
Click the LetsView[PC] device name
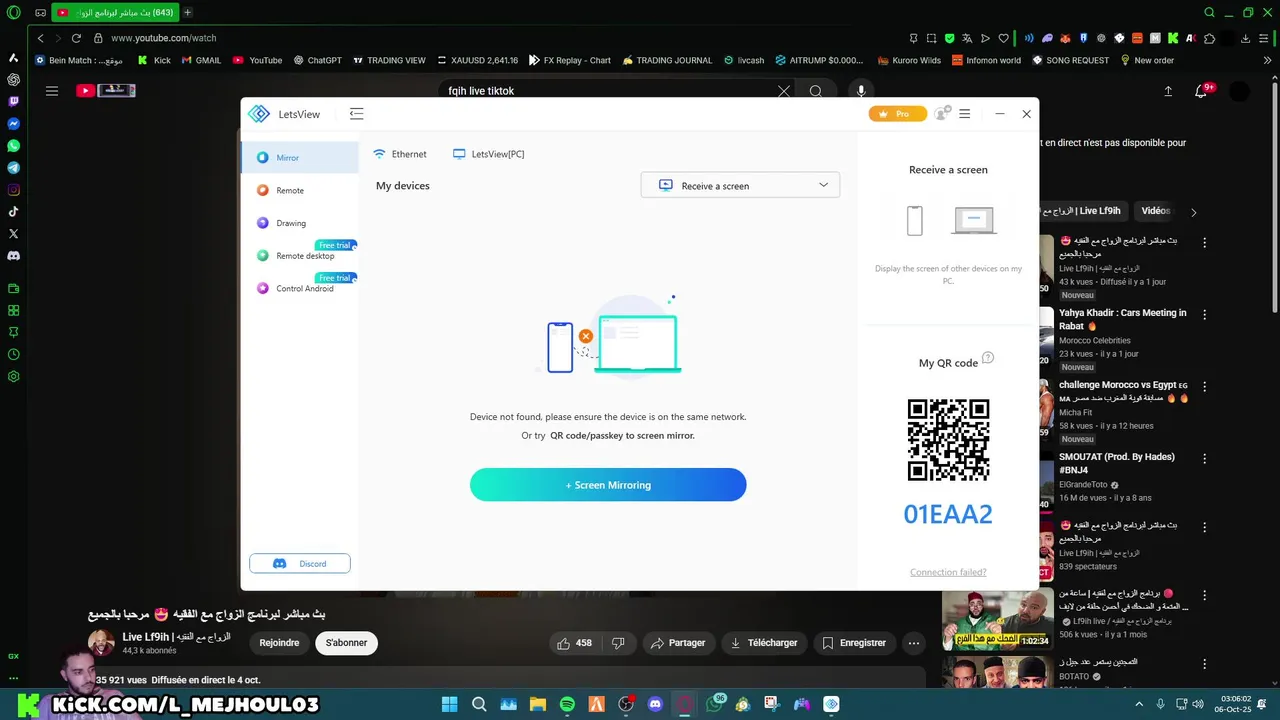(488, 154)
